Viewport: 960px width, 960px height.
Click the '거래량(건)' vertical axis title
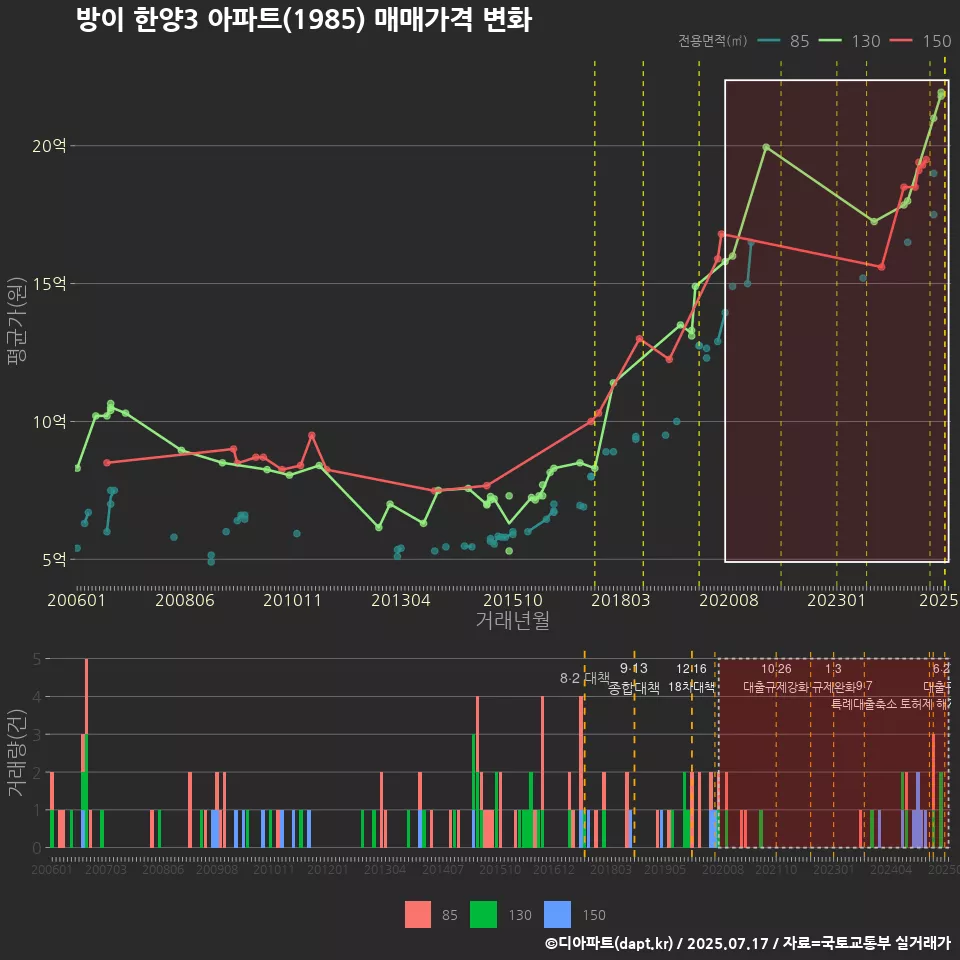[17, 754]
